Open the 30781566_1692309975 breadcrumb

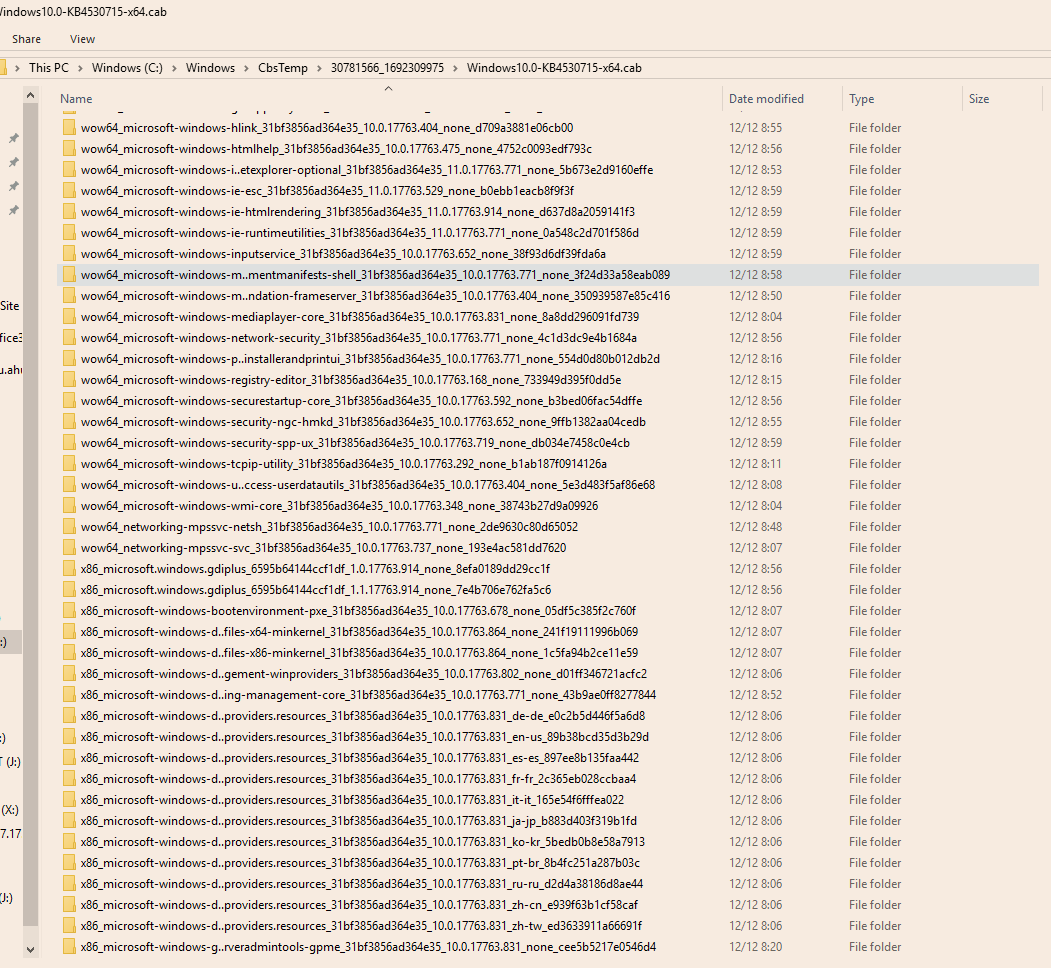tap(387, 68)
